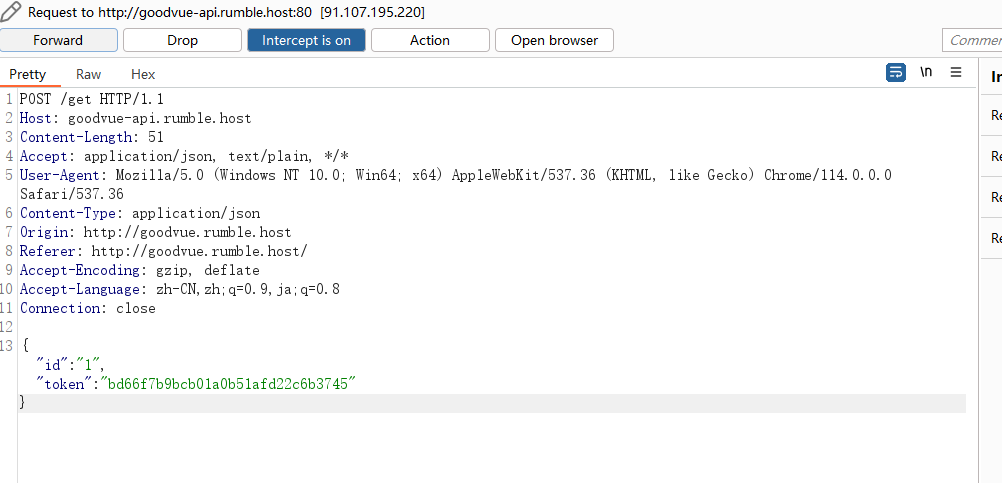
Task: Click the Content-Type header line
Action: pyautogui.click(x=140, y=213)
